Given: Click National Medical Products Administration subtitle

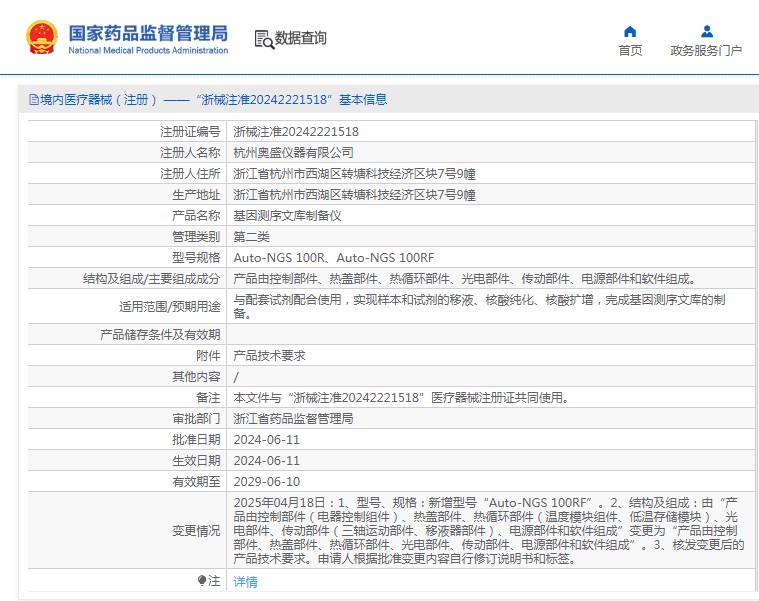Looking at the screenshot, I should (x=148, y=50).
